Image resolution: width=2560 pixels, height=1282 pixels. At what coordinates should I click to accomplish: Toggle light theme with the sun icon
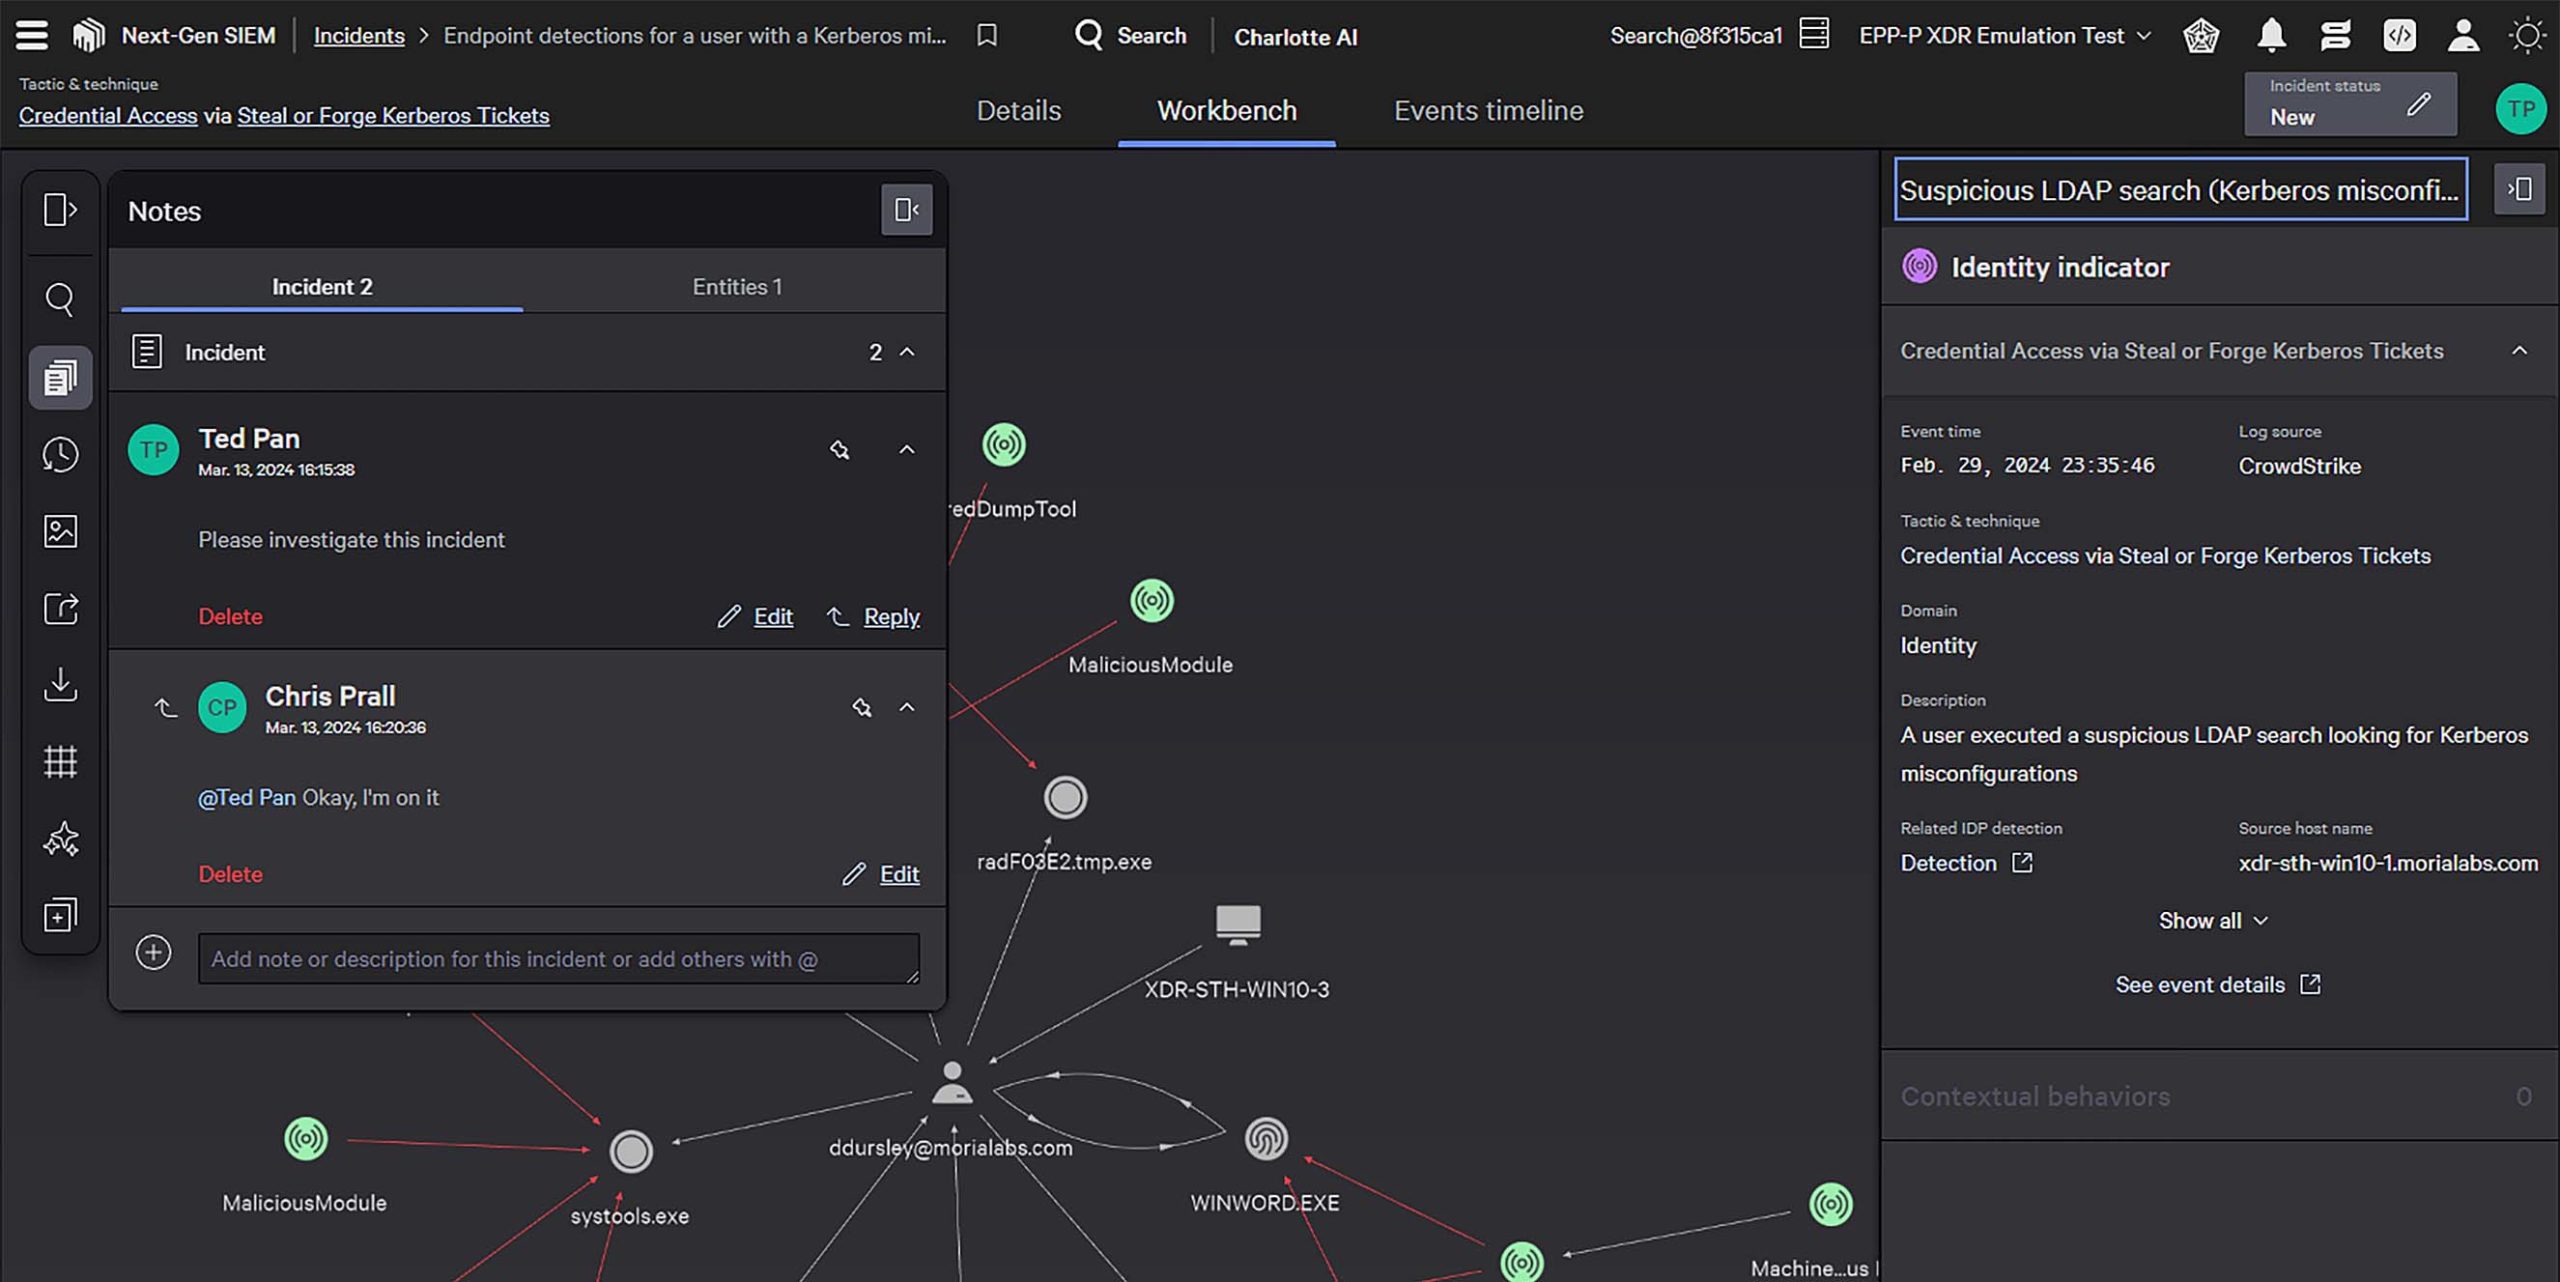point(2528,35)
